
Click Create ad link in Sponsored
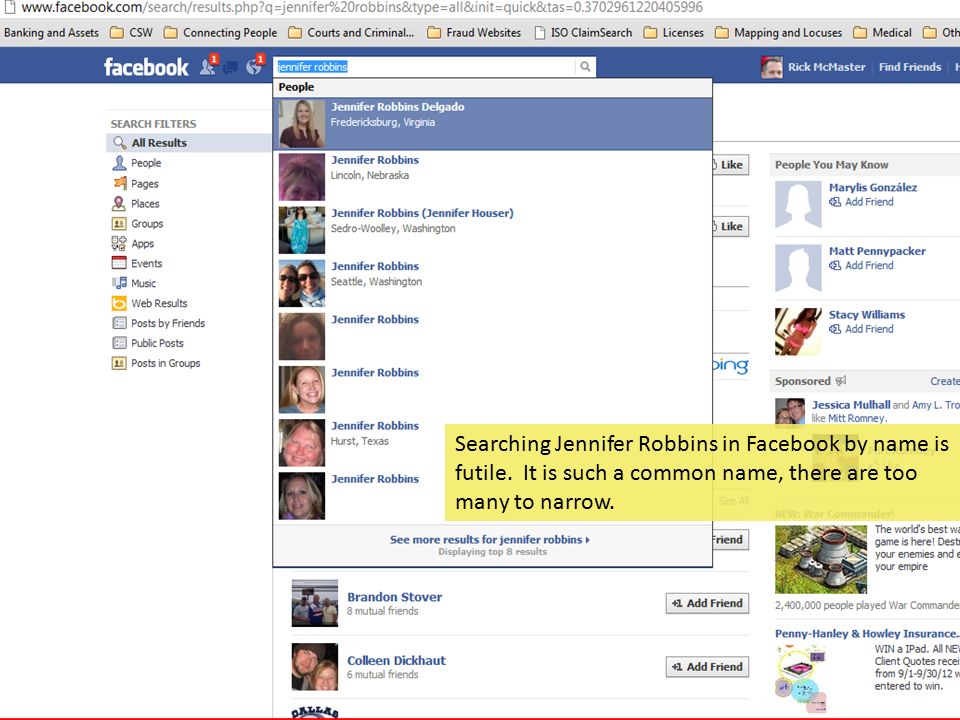point(945,381)
